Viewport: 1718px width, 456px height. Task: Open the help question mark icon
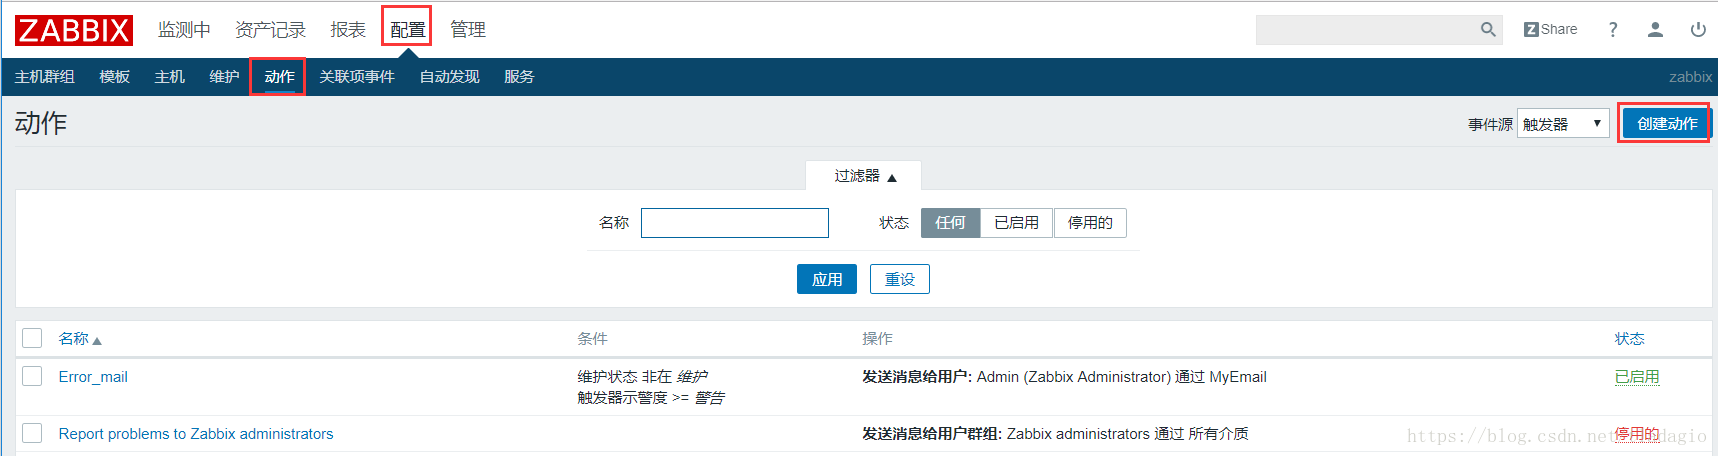(1612, 30)
